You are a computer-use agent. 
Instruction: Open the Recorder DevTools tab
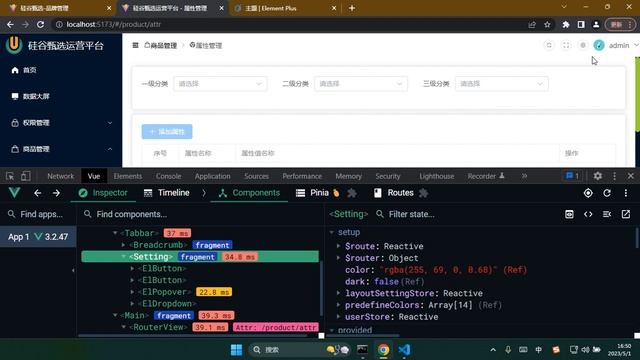click(x=486, y=176)
